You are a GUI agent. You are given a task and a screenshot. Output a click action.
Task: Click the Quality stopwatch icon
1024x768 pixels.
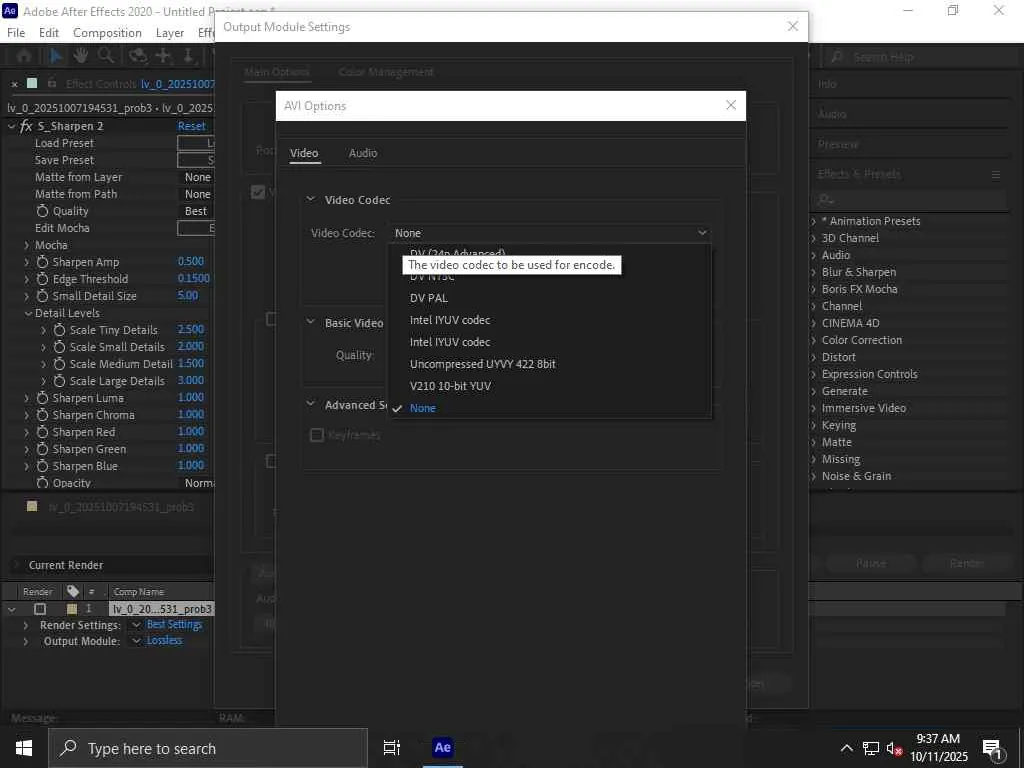pyautogui.click(x=42, y=211)
